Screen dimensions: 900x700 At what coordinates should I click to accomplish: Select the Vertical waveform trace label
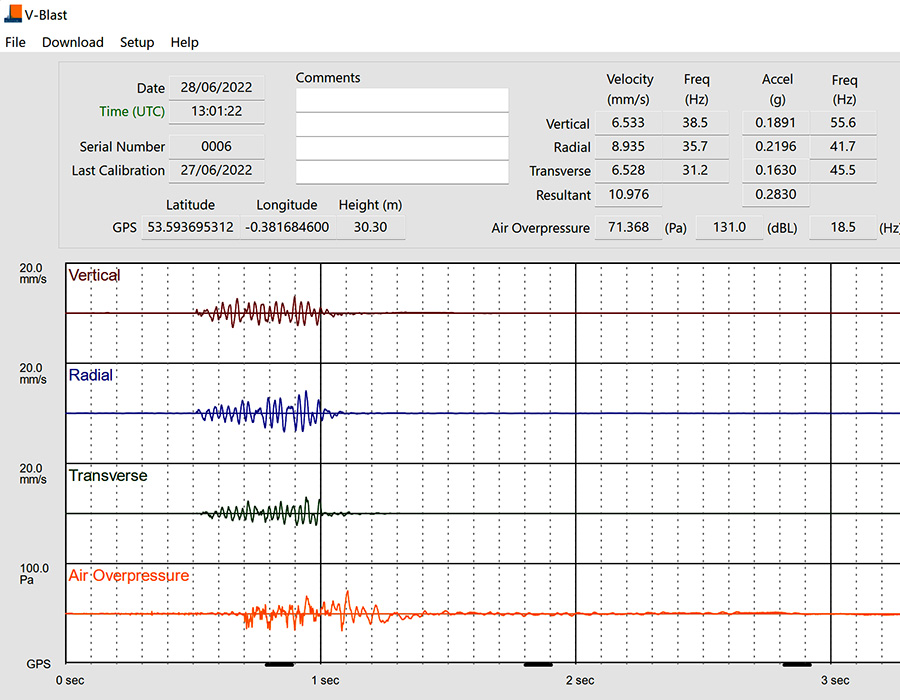(x=94, y=275)
